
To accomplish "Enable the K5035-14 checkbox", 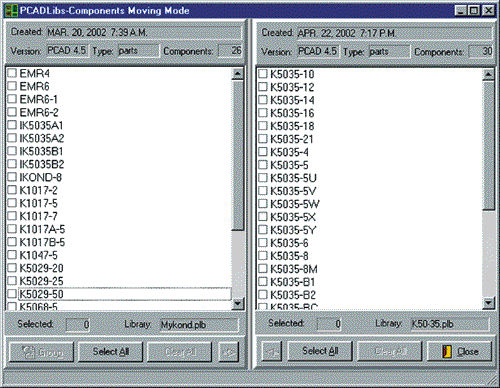I will click(x=263, y=100).
